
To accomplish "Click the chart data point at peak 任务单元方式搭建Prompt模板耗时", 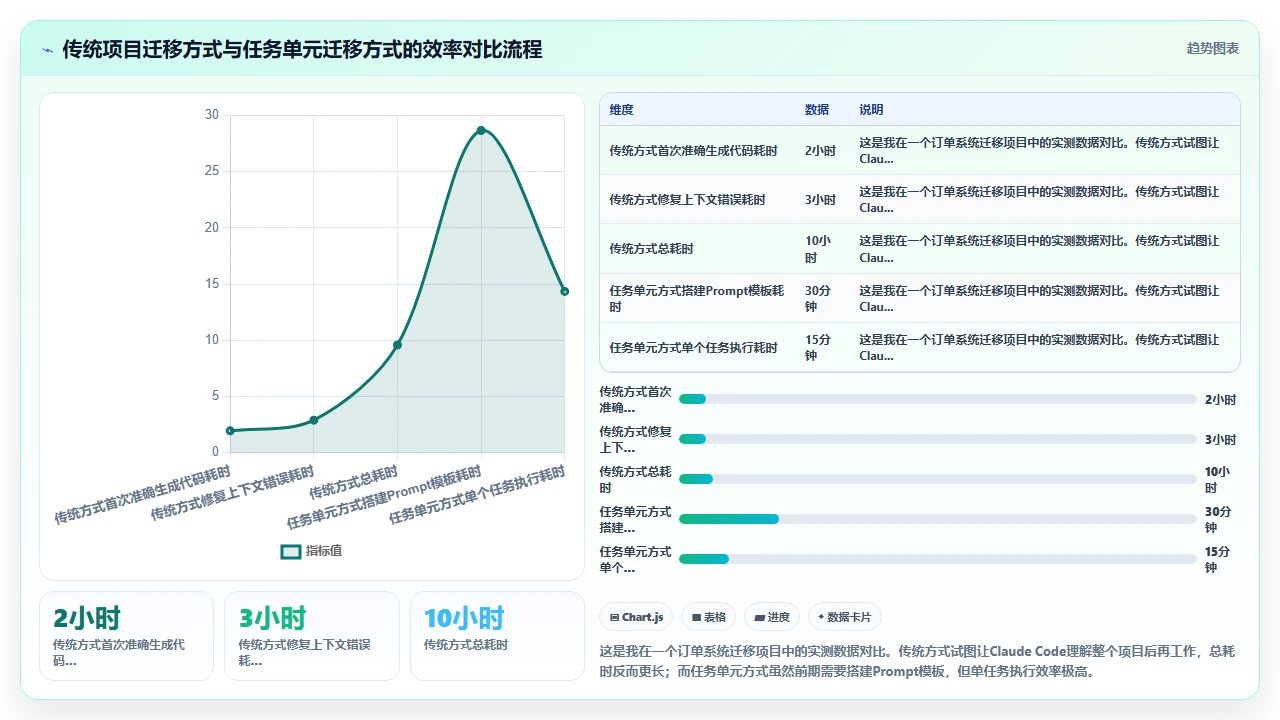I will (x=481, y=130).
